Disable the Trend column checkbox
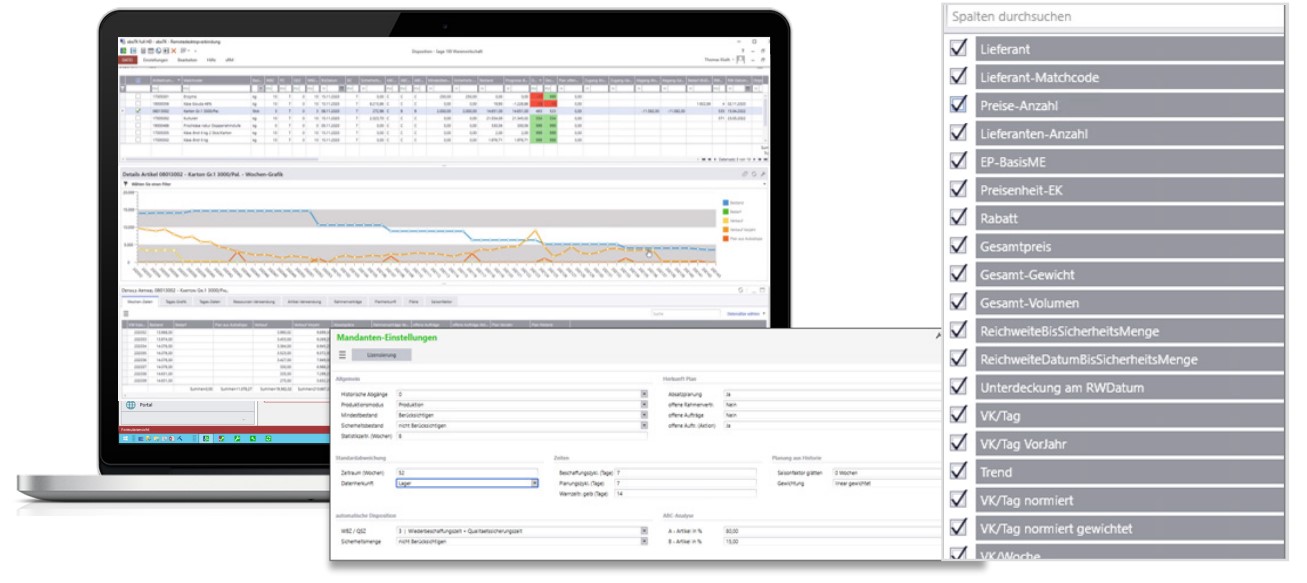Viewport: 1307px width, 583px height. point(959,471)
